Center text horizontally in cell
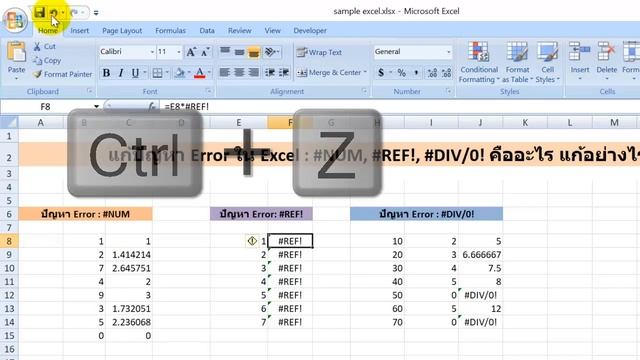 coord(239,73)
